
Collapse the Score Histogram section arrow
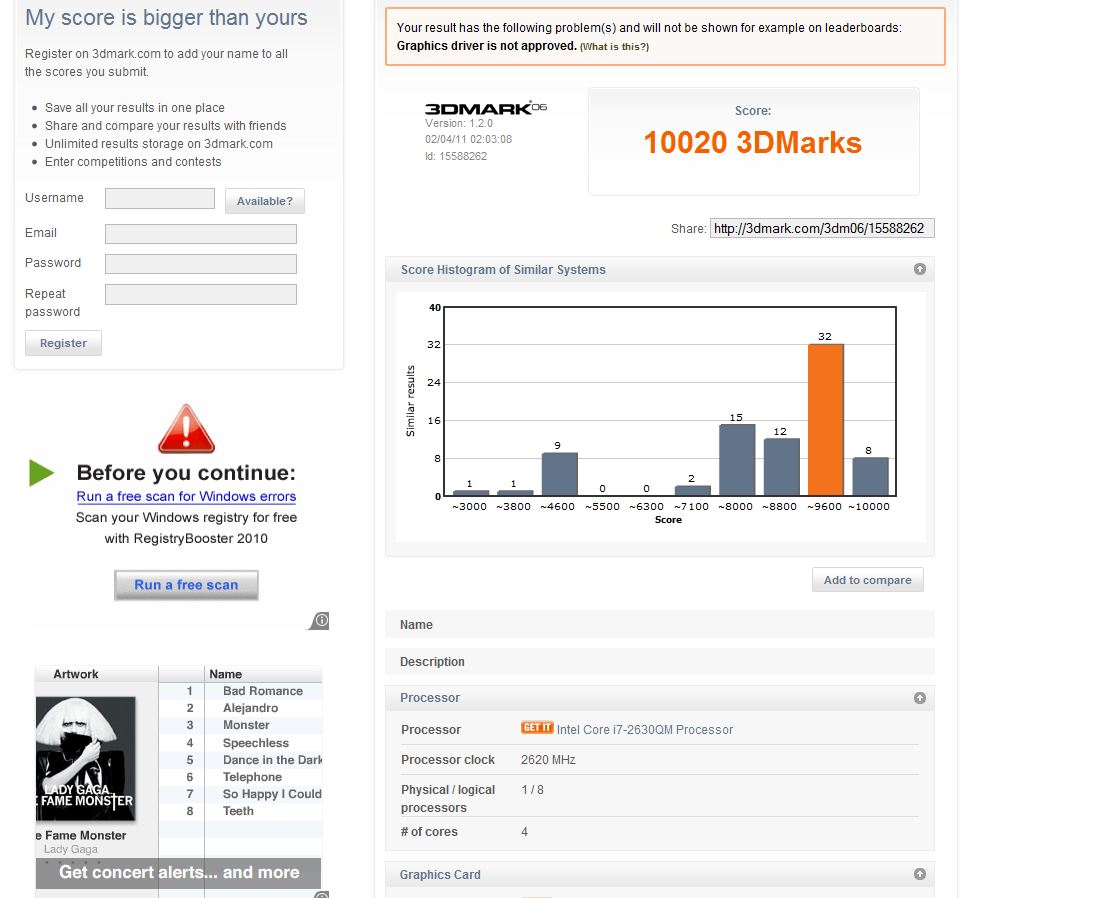pyautogui.click(x=920, y=269)
